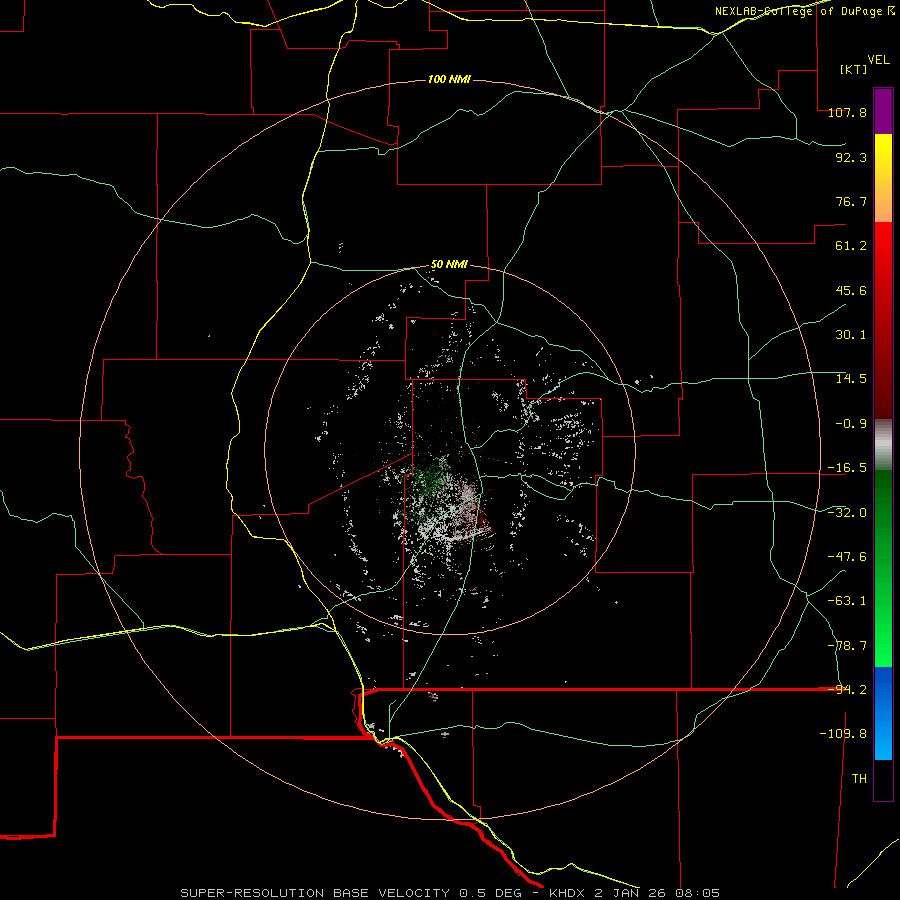This screenshot has width=900, height=900.
Task: Click the "-16.5" velocity scale value
Action: 847,468
